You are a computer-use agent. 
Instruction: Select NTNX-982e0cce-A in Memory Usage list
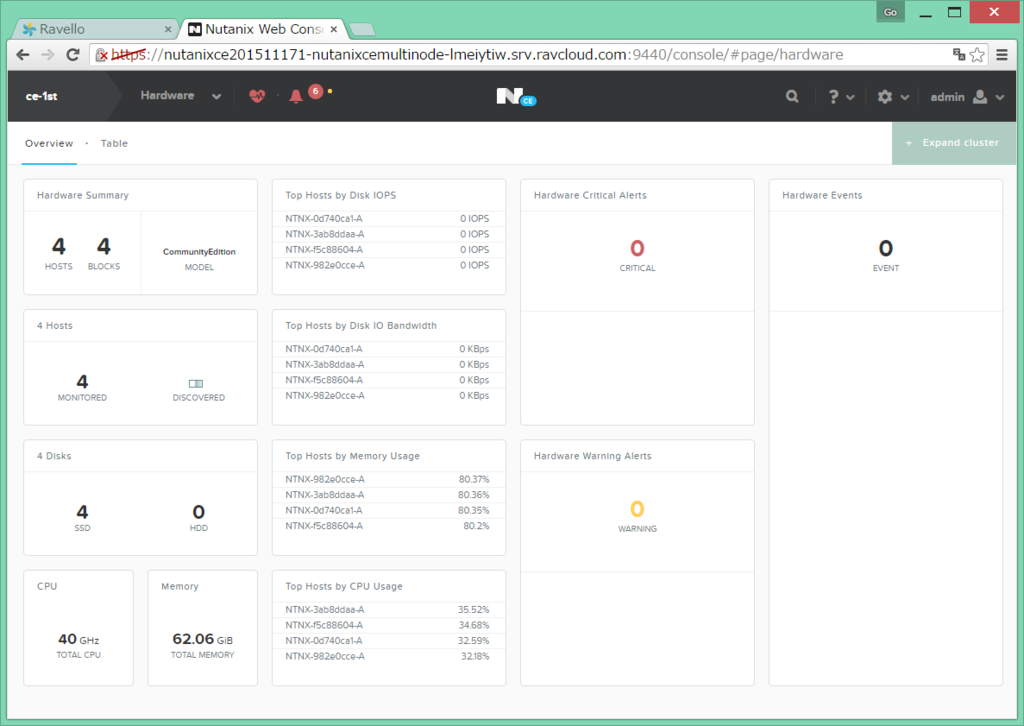(x=325, y=479)
